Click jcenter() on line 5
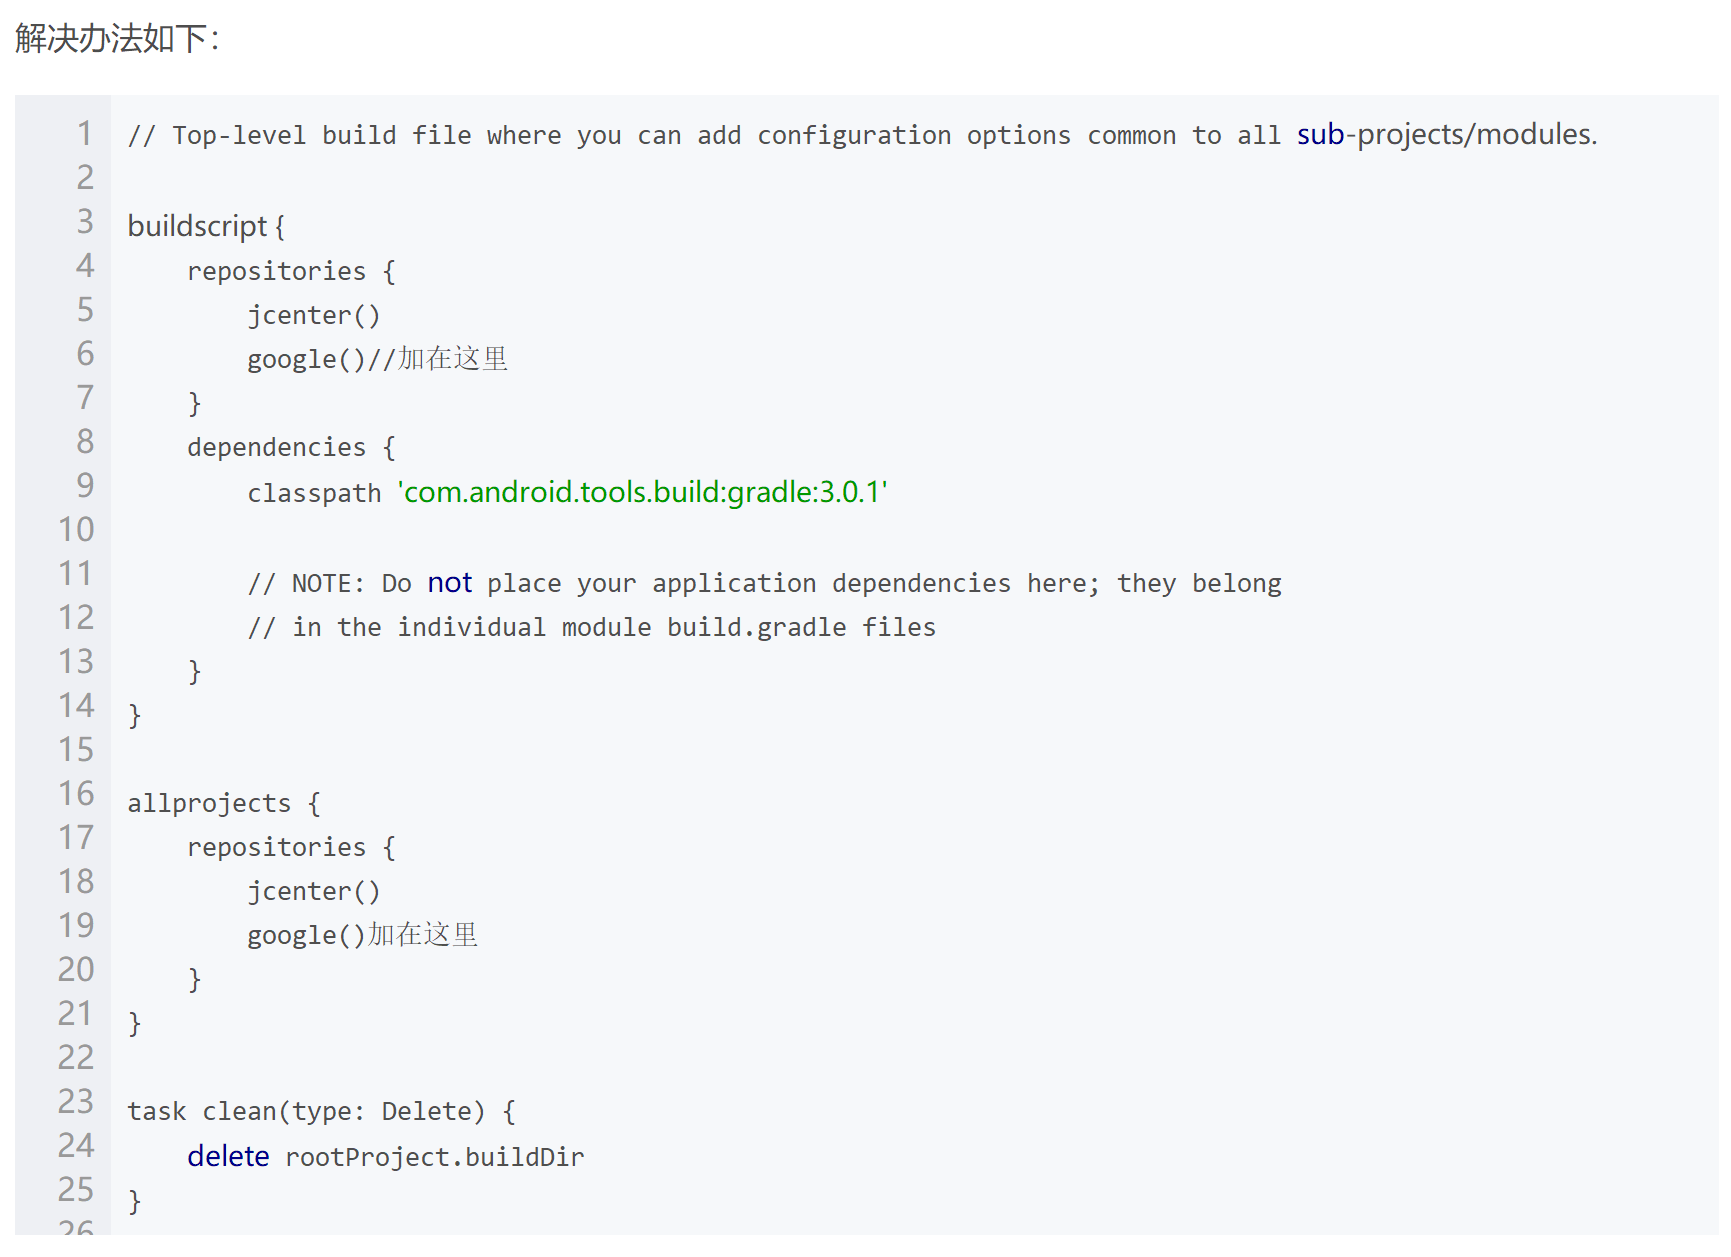 (313, 316)
